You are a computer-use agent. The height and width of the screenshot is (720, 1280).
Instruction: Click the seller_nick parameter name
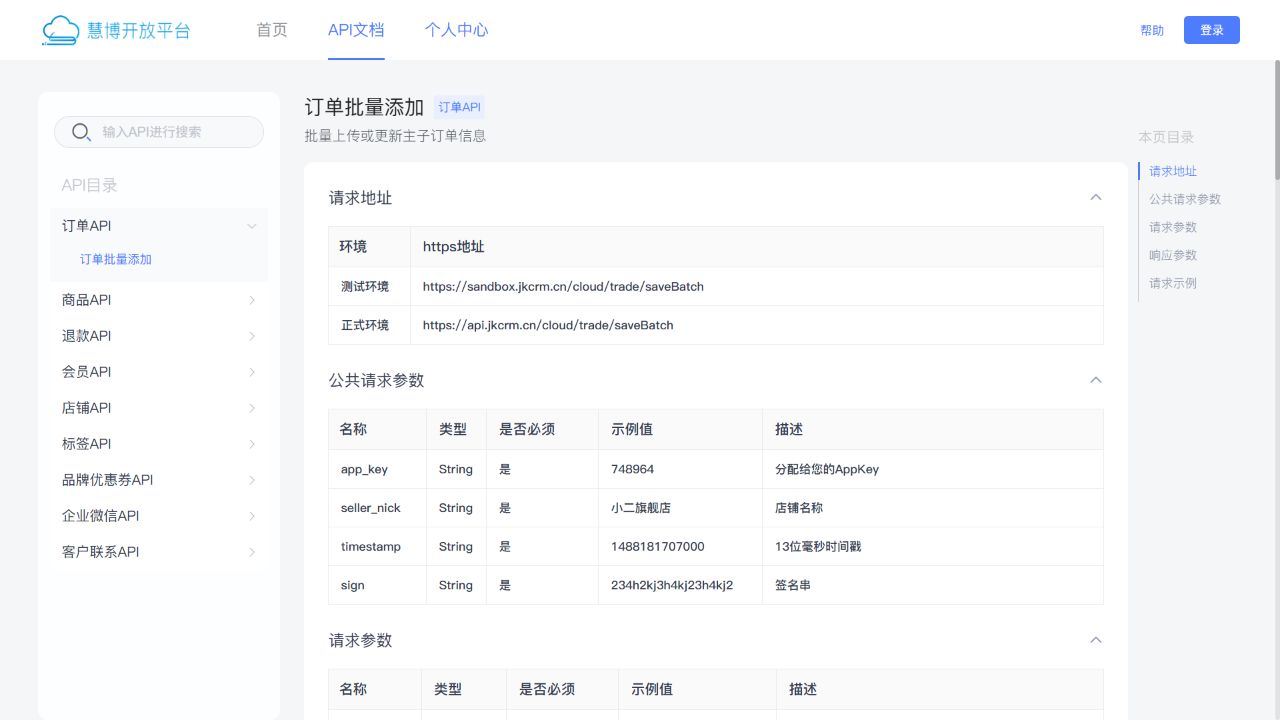point(370,508)
